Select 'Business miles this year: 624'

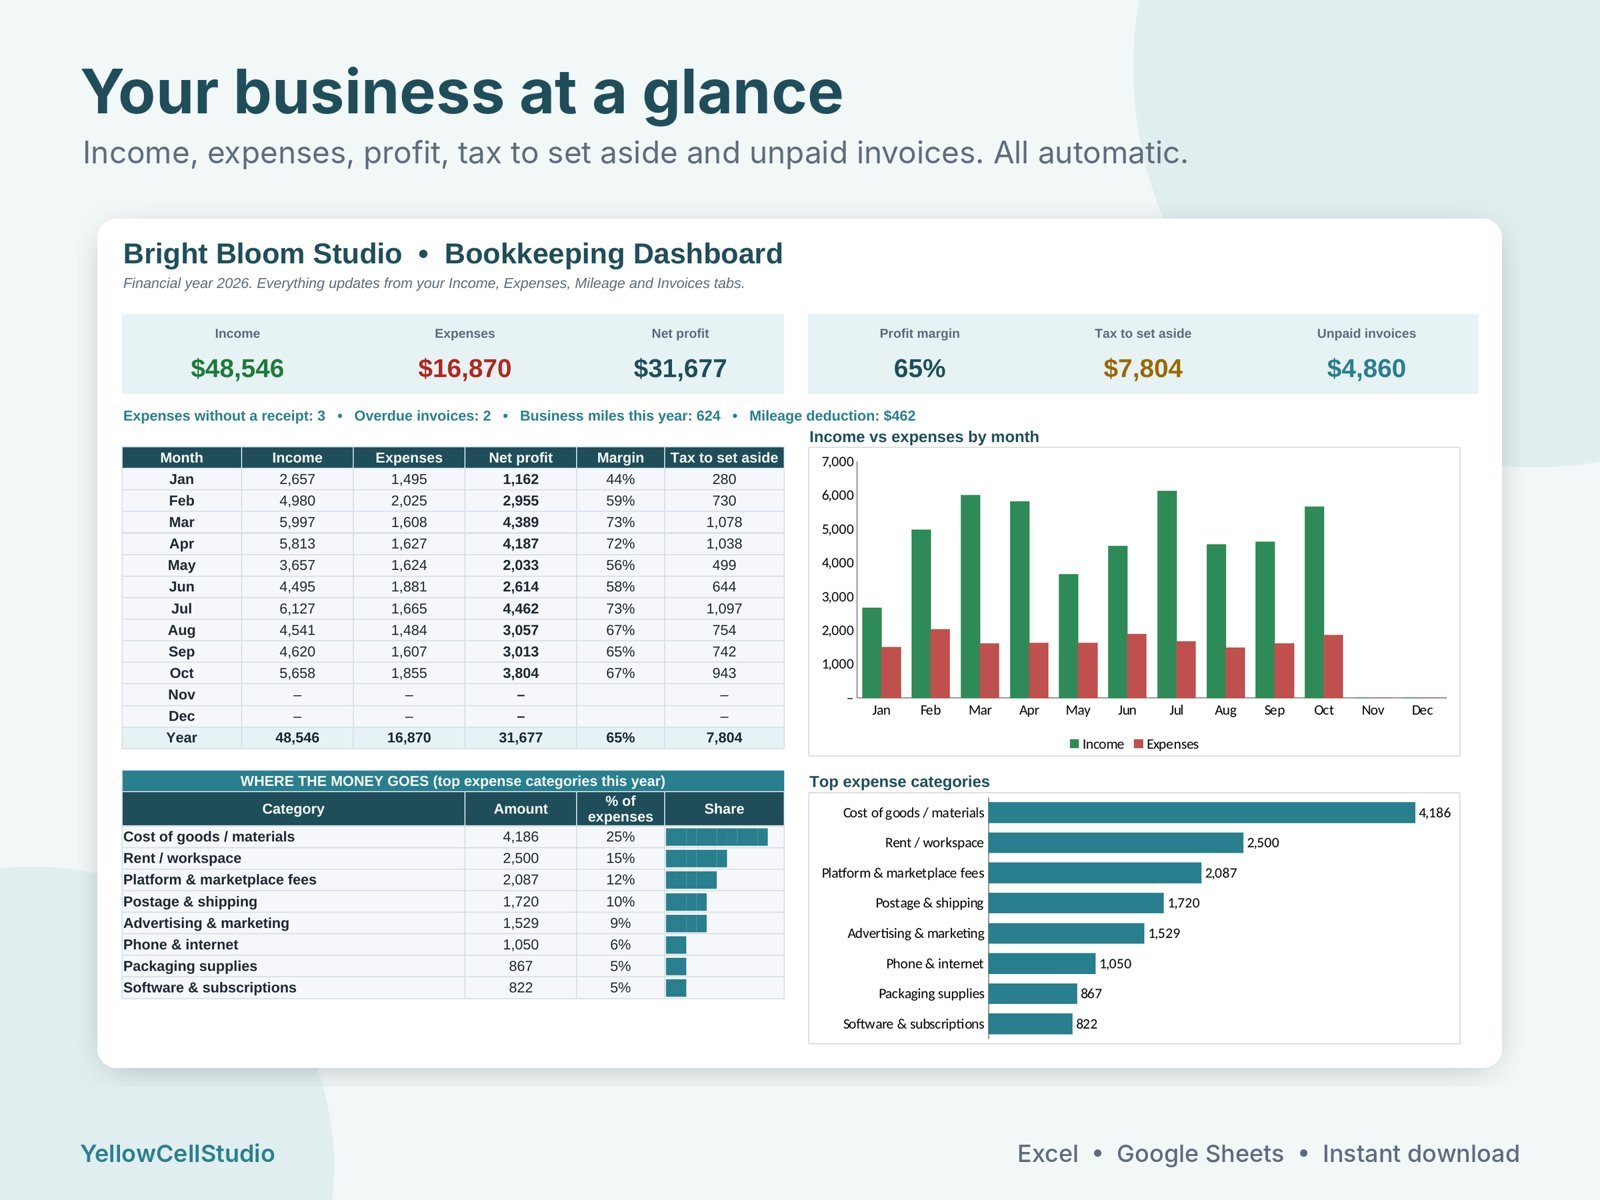coord(620,416)
